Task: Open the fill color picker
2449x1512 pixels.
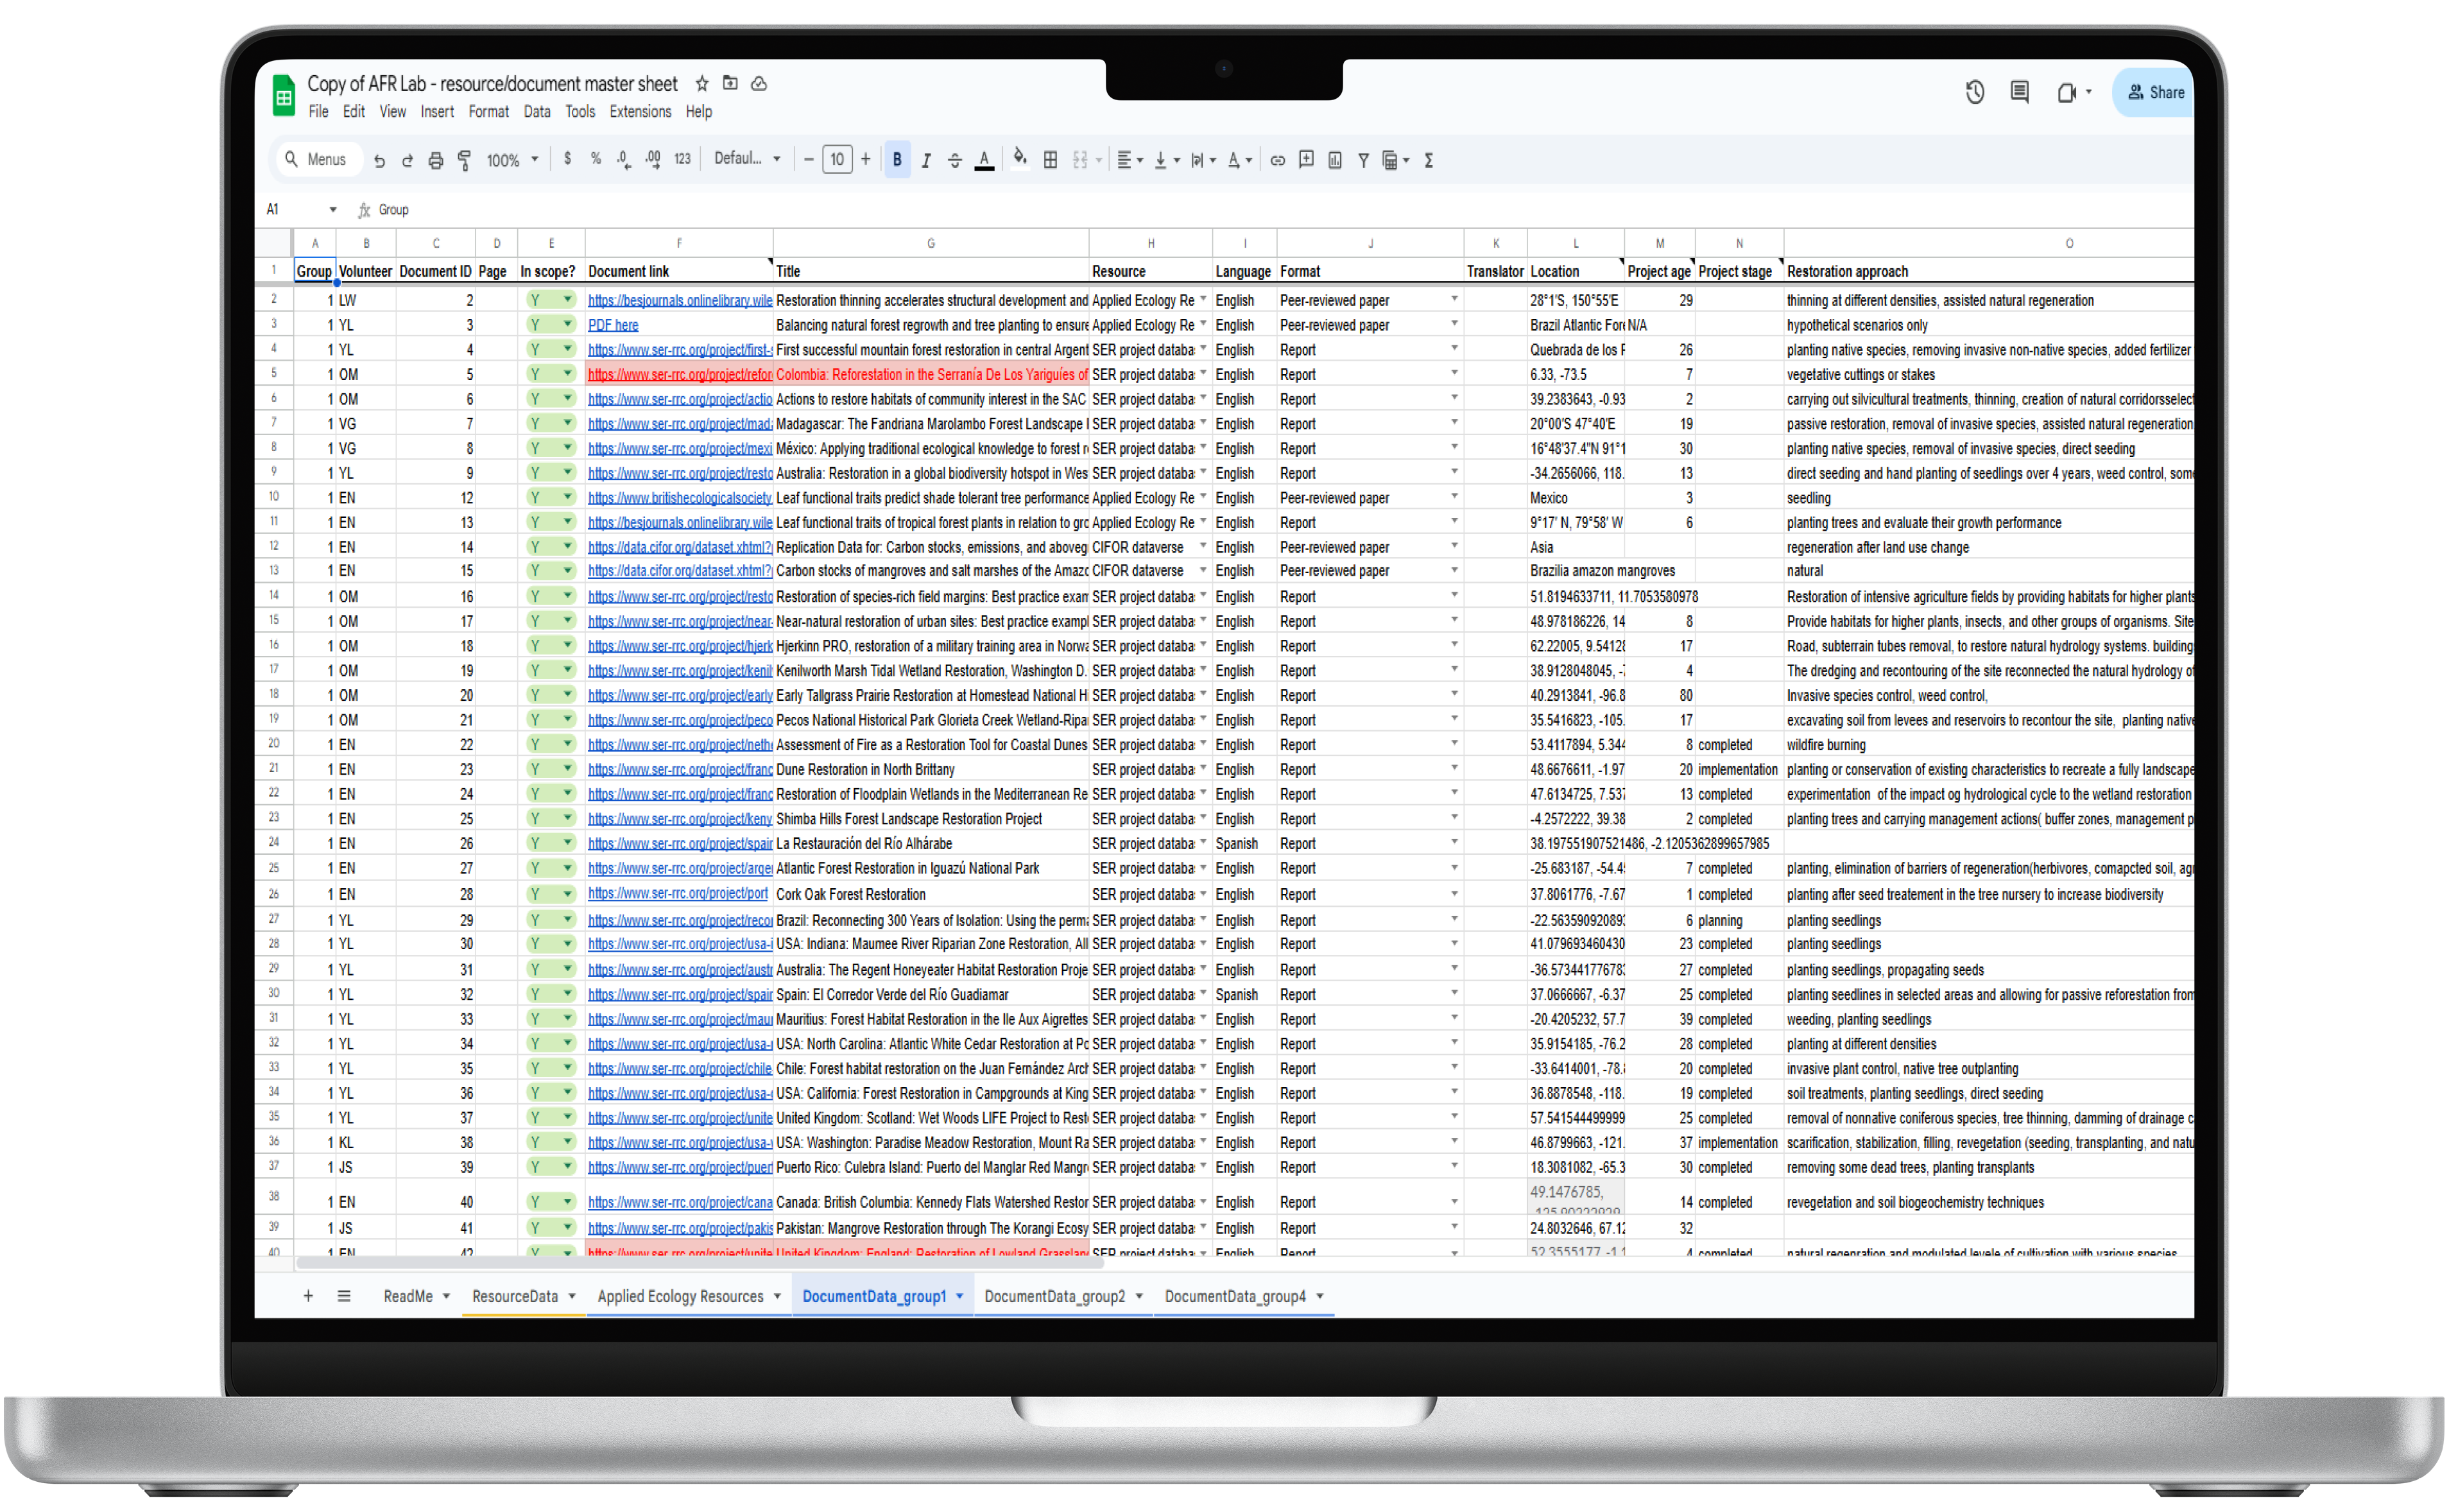Action: coord(1019,160)
